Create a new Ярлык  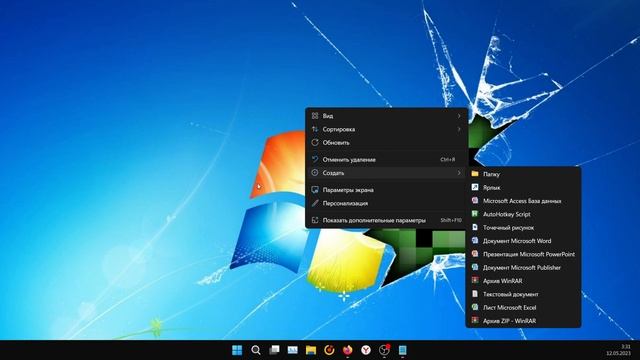coord(523,188)
